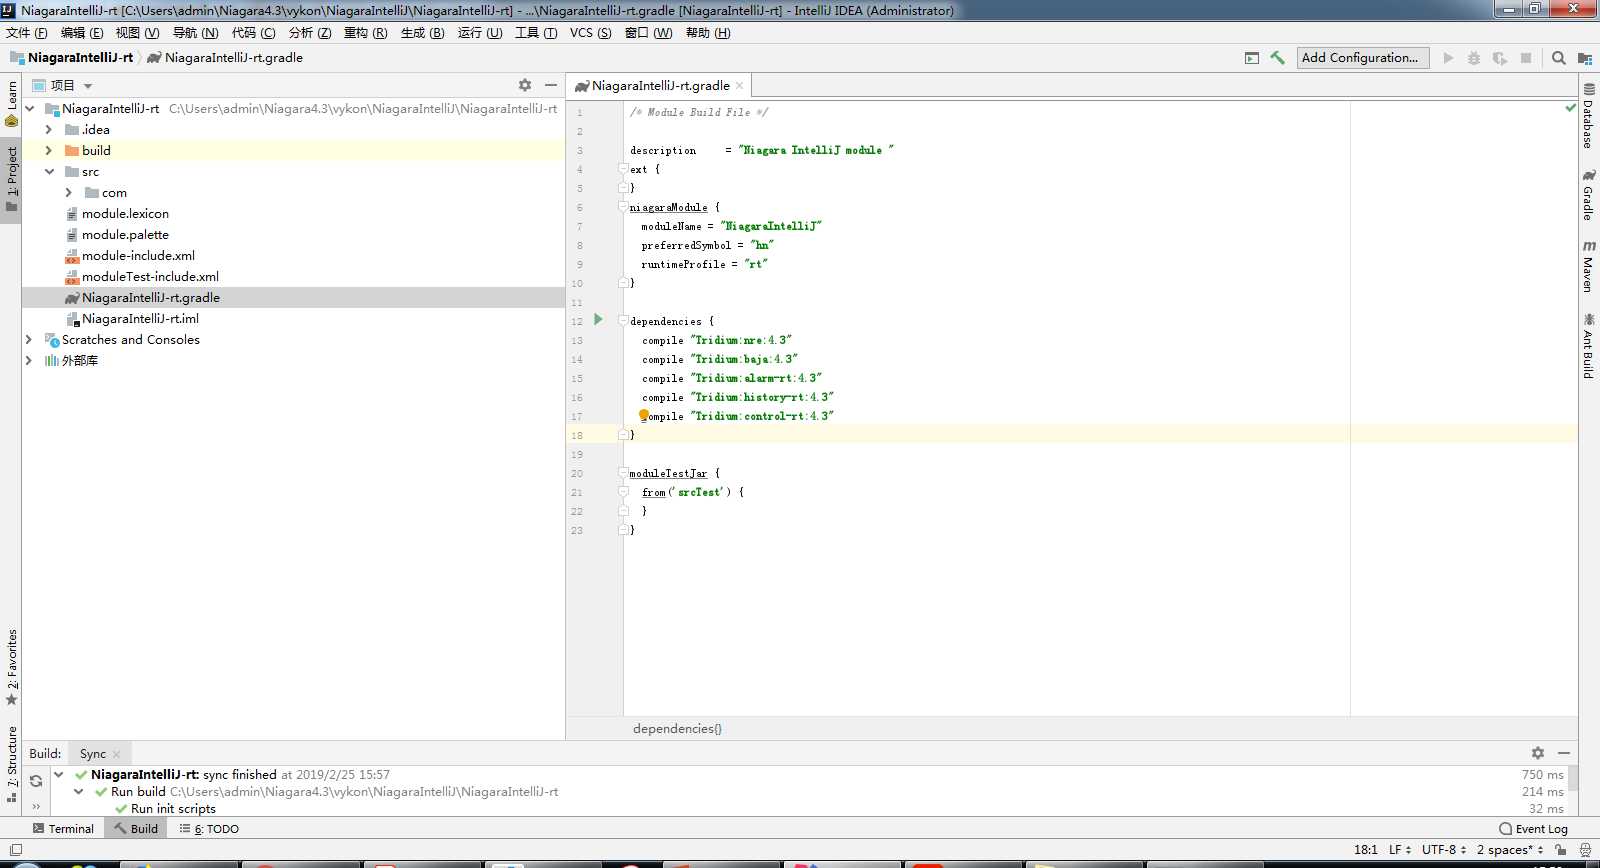Open the Gradle tool window
Screen dimensions: 1600x868
pyautogui.click(x=1588, y=195)
